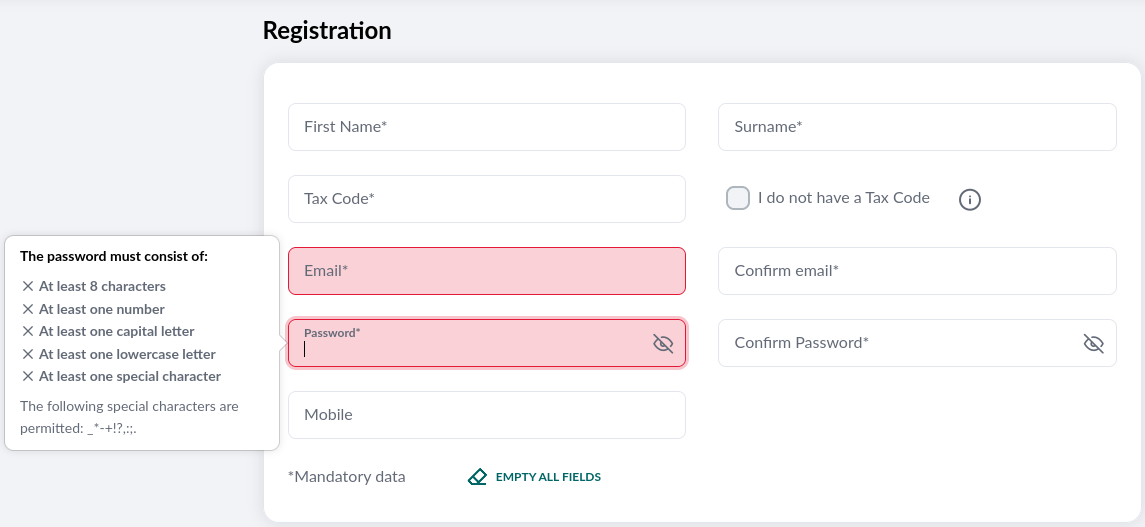Click the eraser icon beside Empty All Fields
Image resolution: width=1145 pixels, height=527 pixels.
477,477
